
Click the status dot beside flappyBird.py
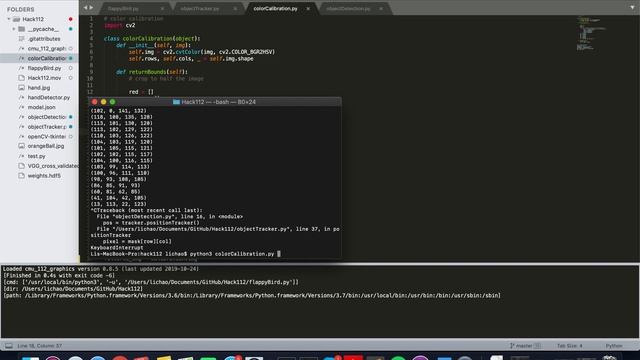tap(71, 68)
